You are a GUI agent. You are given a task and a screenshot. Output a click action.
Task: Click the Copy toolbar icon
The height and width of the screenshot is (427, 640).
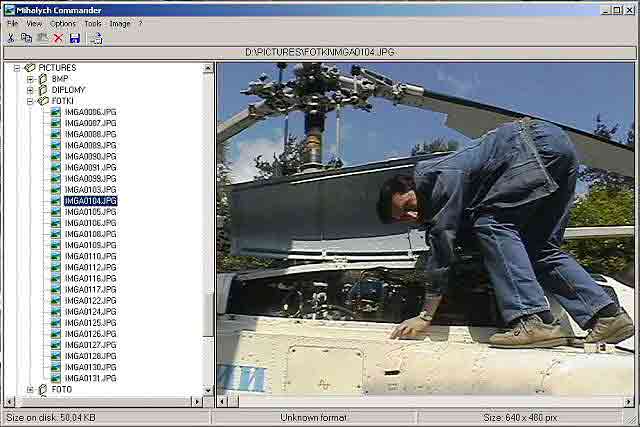26,38
